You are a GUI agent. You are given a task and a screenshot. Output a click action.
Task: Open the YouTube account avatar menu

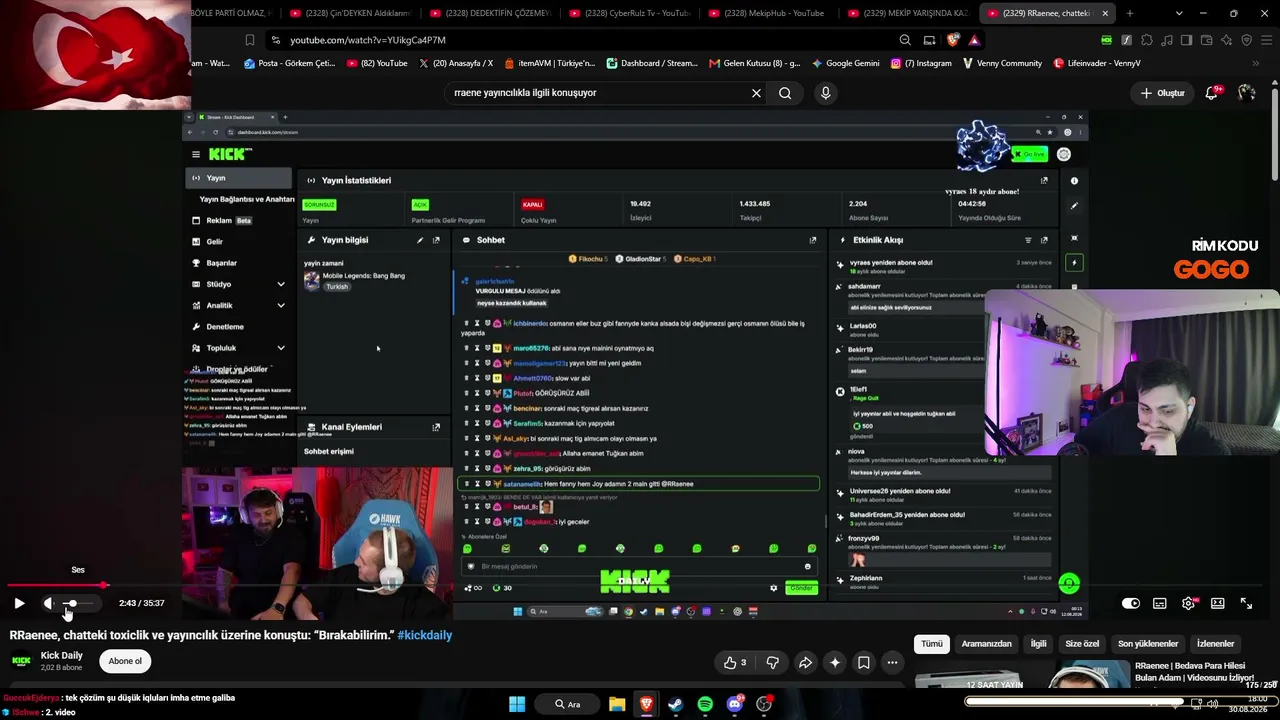pos(1246,93)
